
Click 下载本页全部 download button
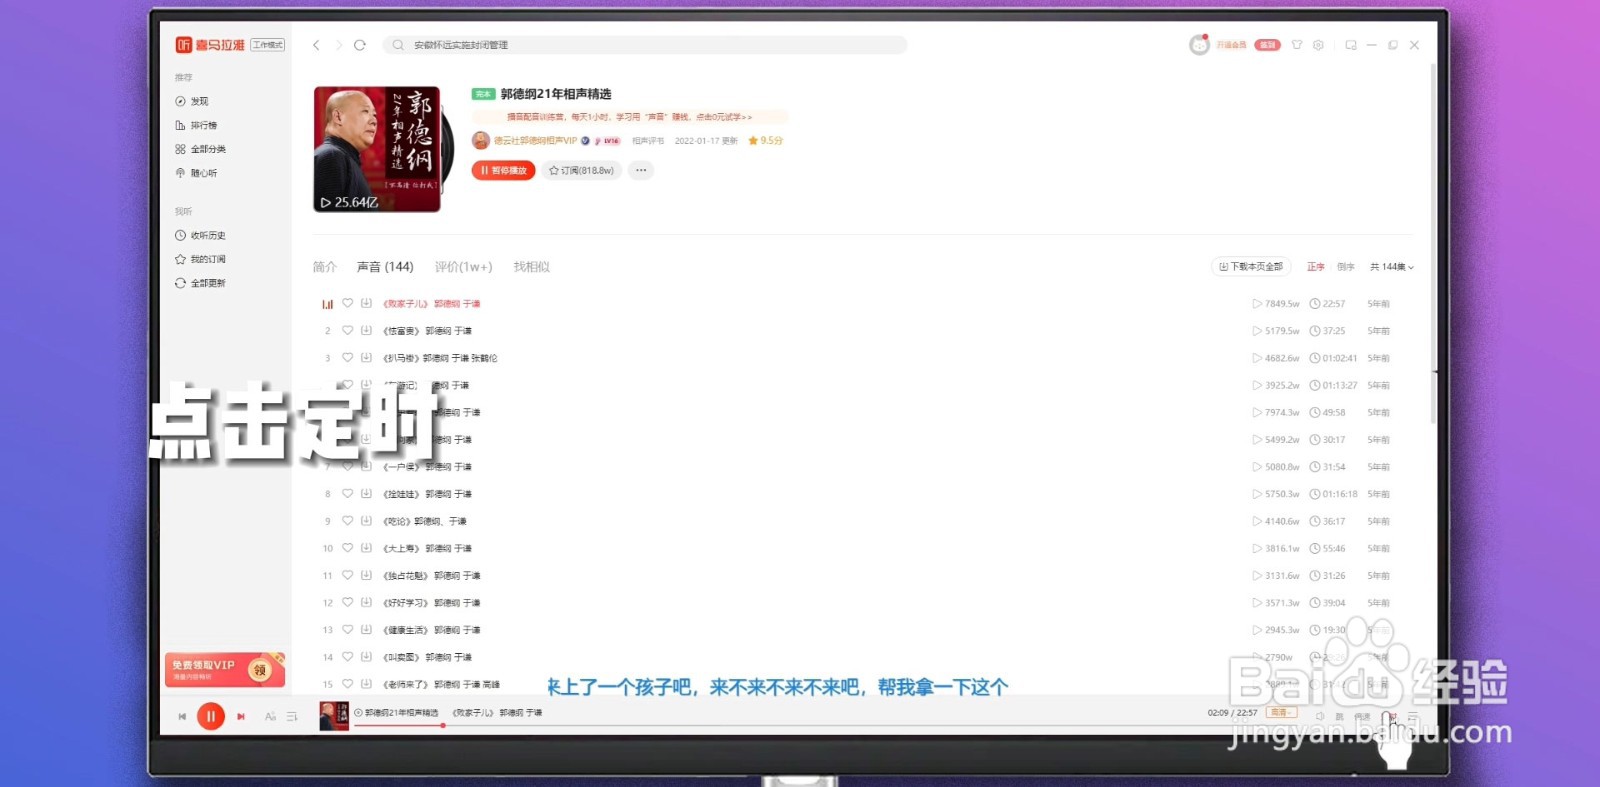(x=1250, y=267)
